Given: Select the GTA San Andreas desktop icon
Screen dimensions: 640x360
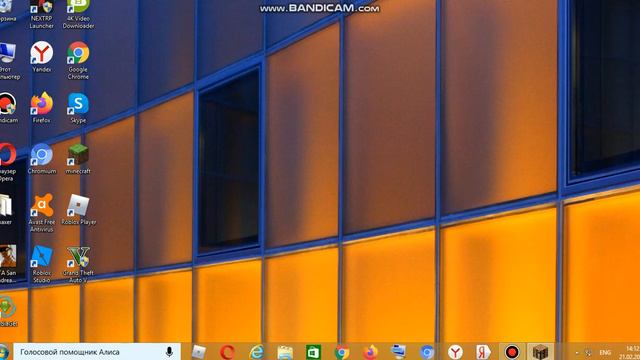Looking at the screenshot, I should pyautogui.click(x=8, y=264).
